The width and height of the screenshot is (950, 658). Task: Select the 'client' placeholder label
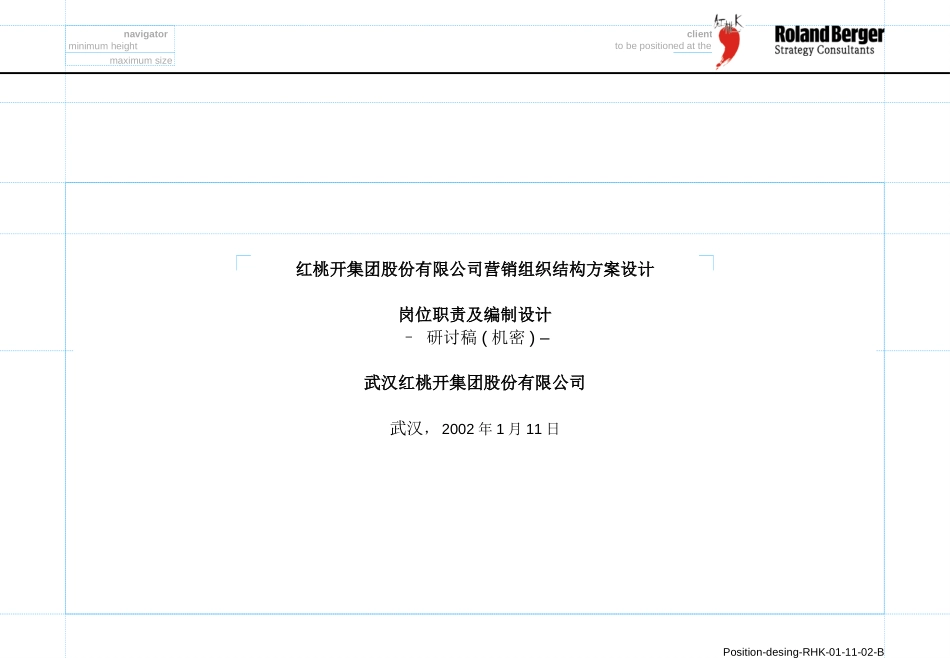coord(699,34)
